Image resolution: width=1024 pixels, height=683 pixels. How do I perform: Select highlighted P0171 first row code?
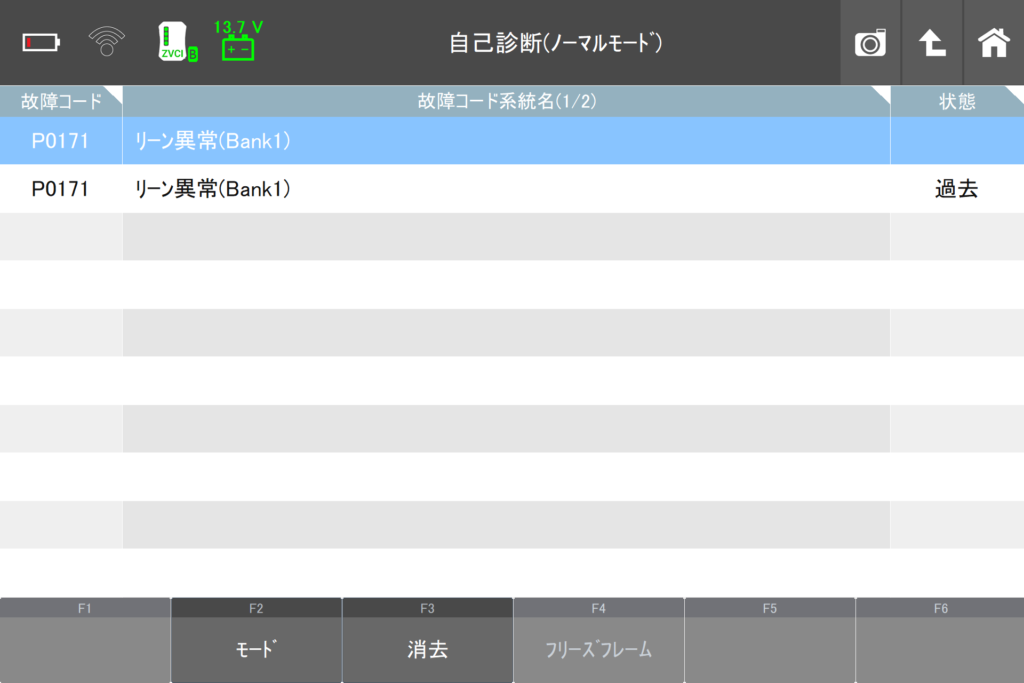click(x=61, y=141)
